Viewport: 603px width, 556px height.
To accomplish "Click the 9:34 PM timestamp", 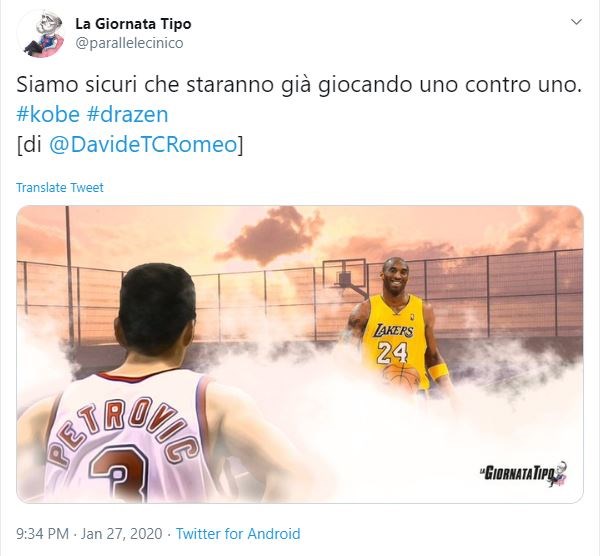I will [42, 534].
